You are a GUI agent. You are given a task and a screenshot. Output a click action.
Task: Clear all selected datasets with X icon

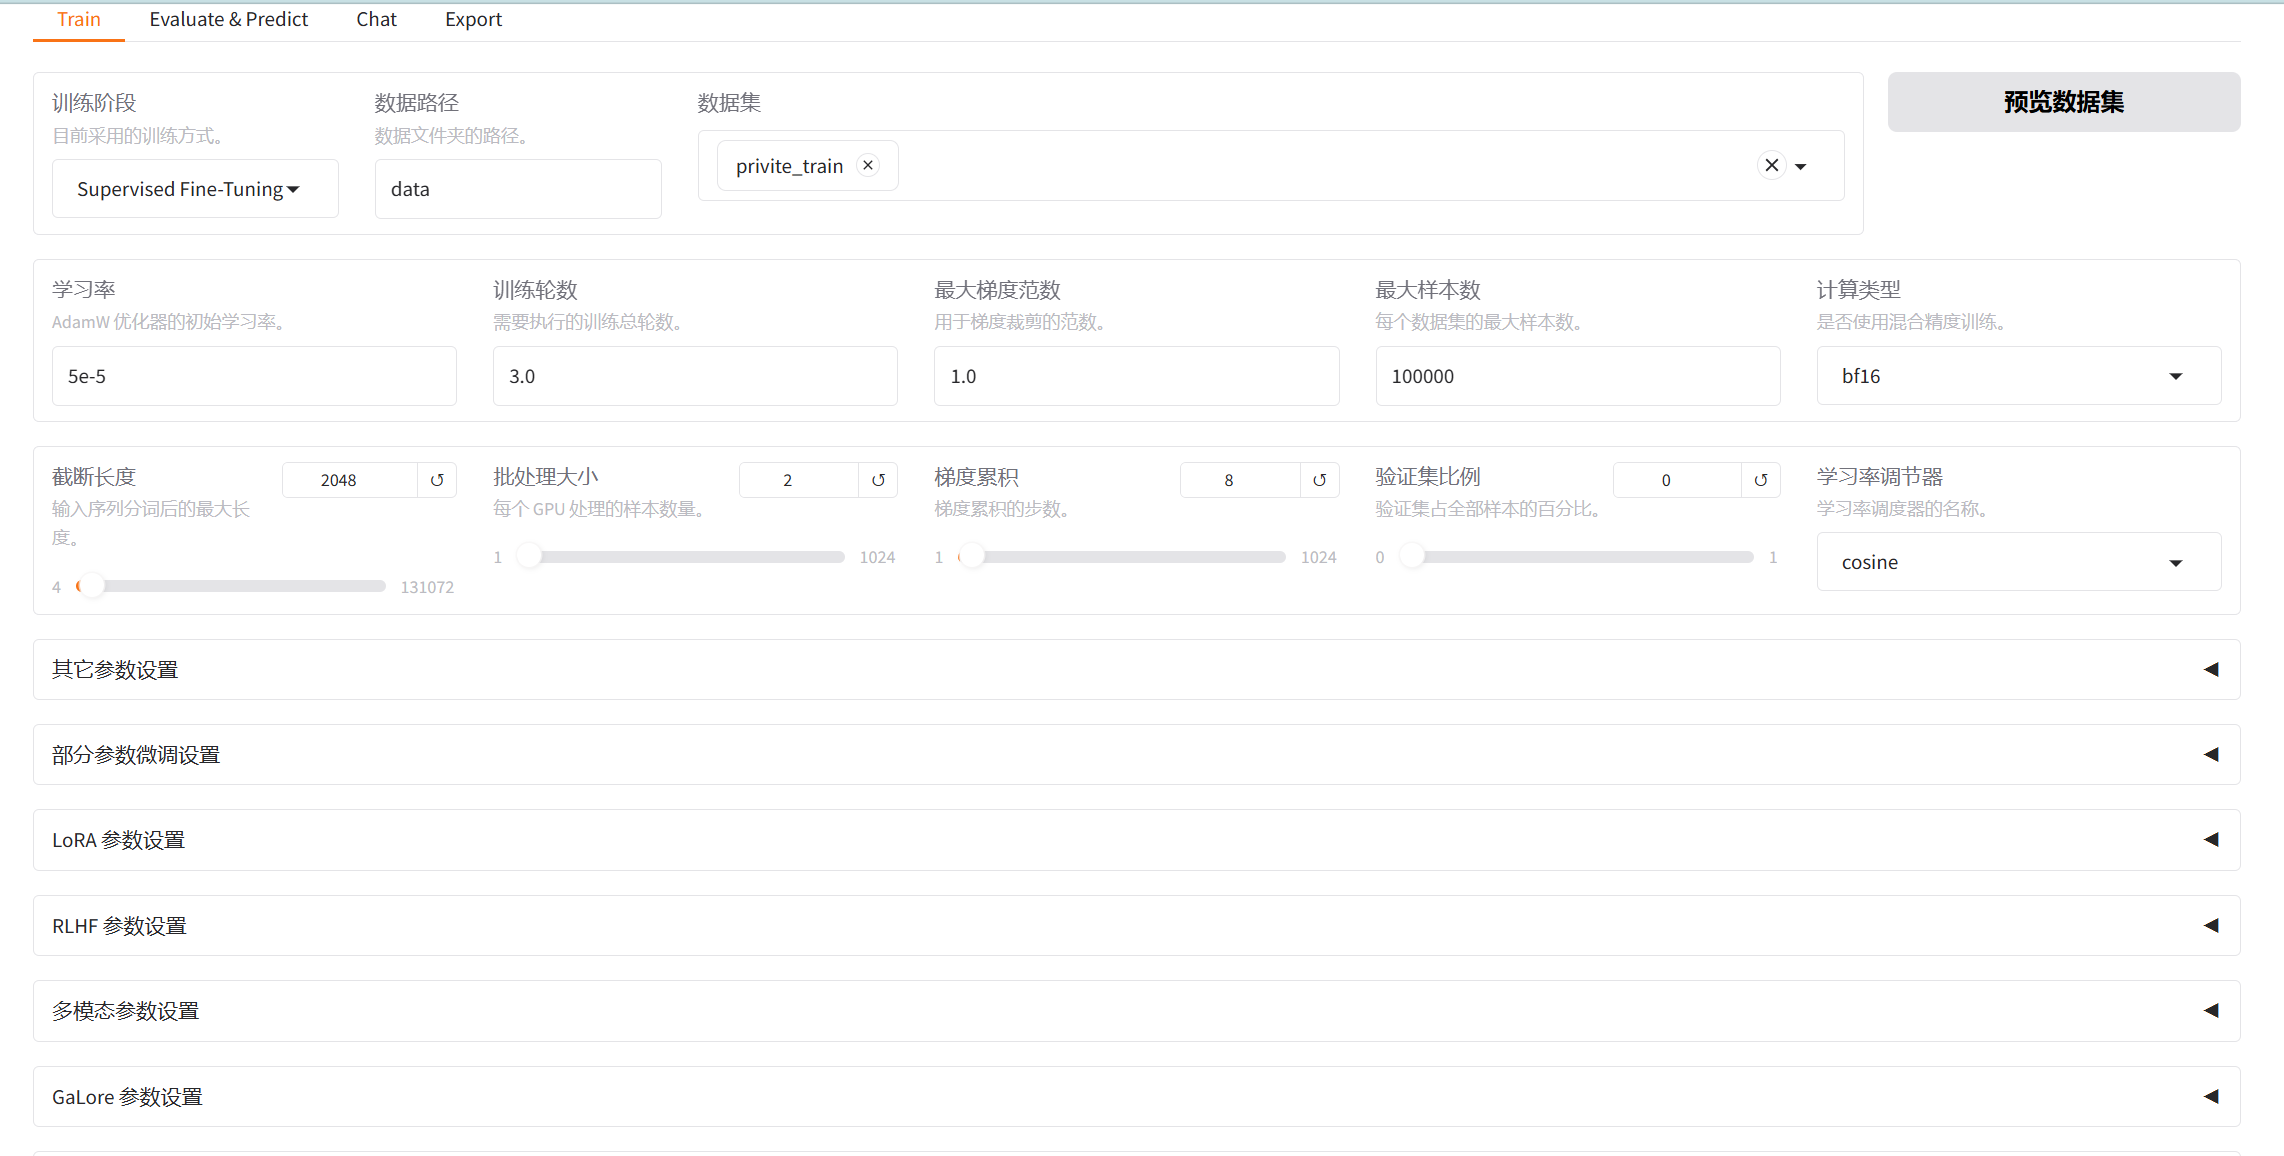tap(1771, 165)
